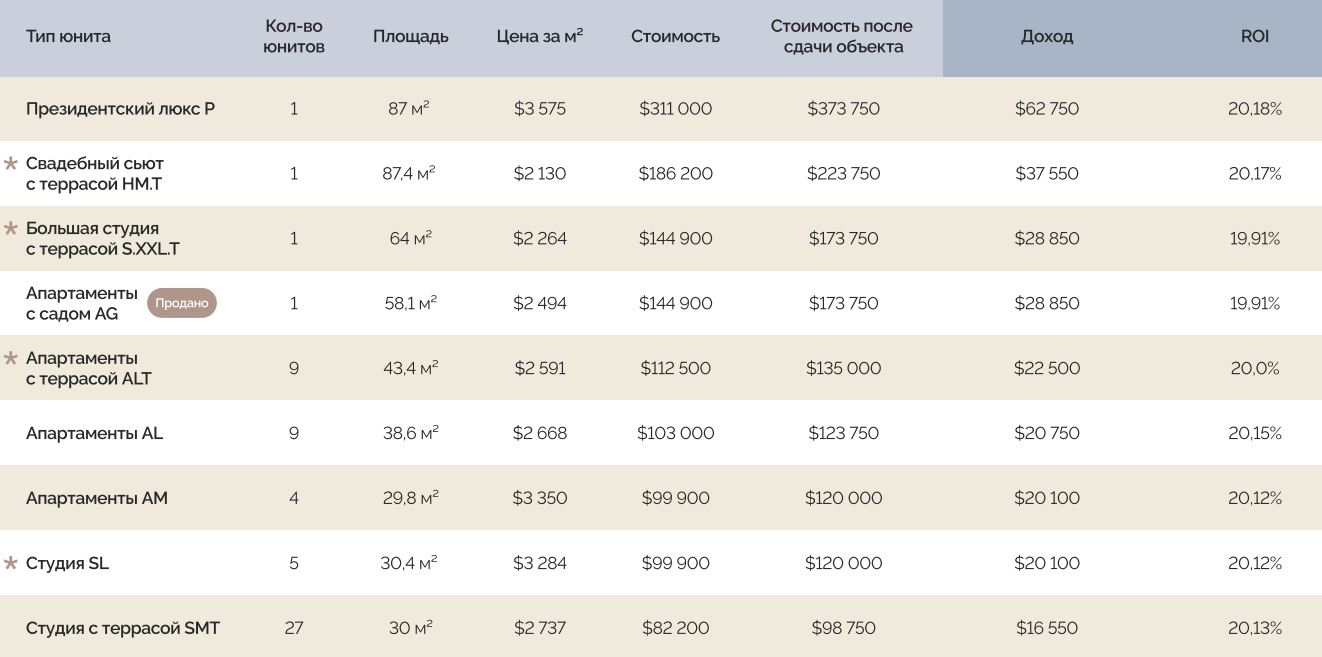The width and height of the screenshot is (1322, 657).
Task: Click the asterisk beside Апартаменты с террасой ALT
Action: coord(11,358)
